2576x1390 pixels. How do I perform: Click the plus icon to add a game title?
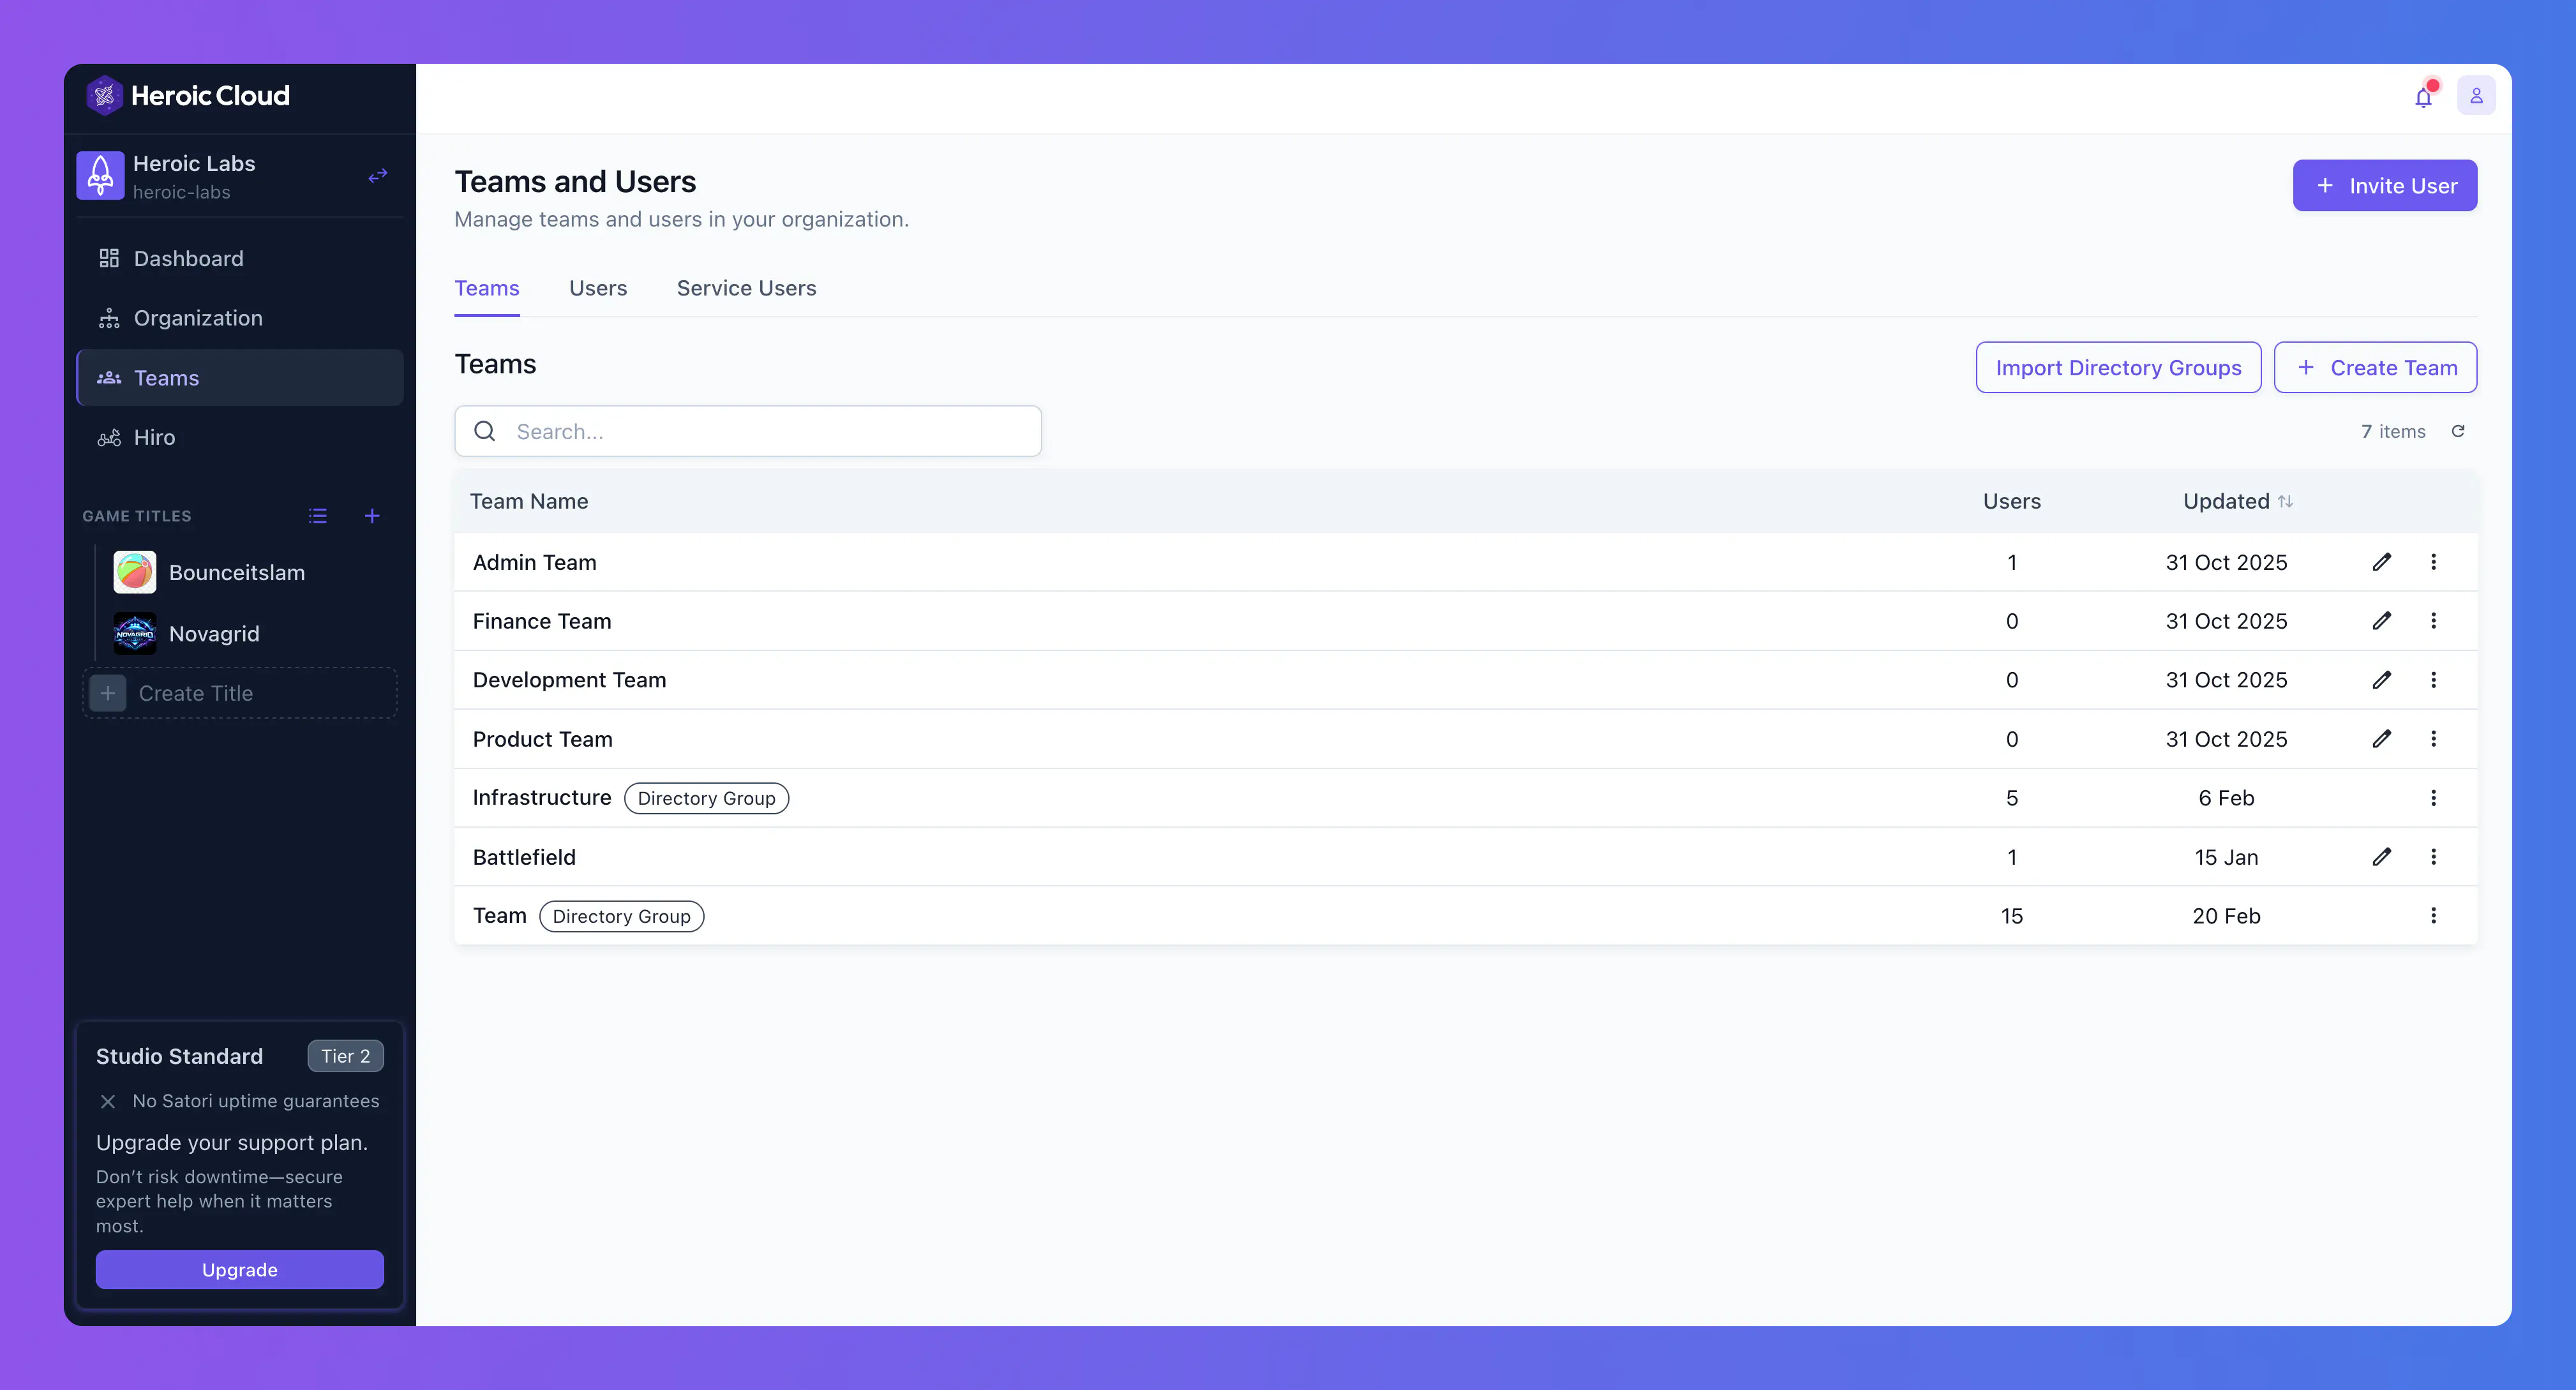371,515
